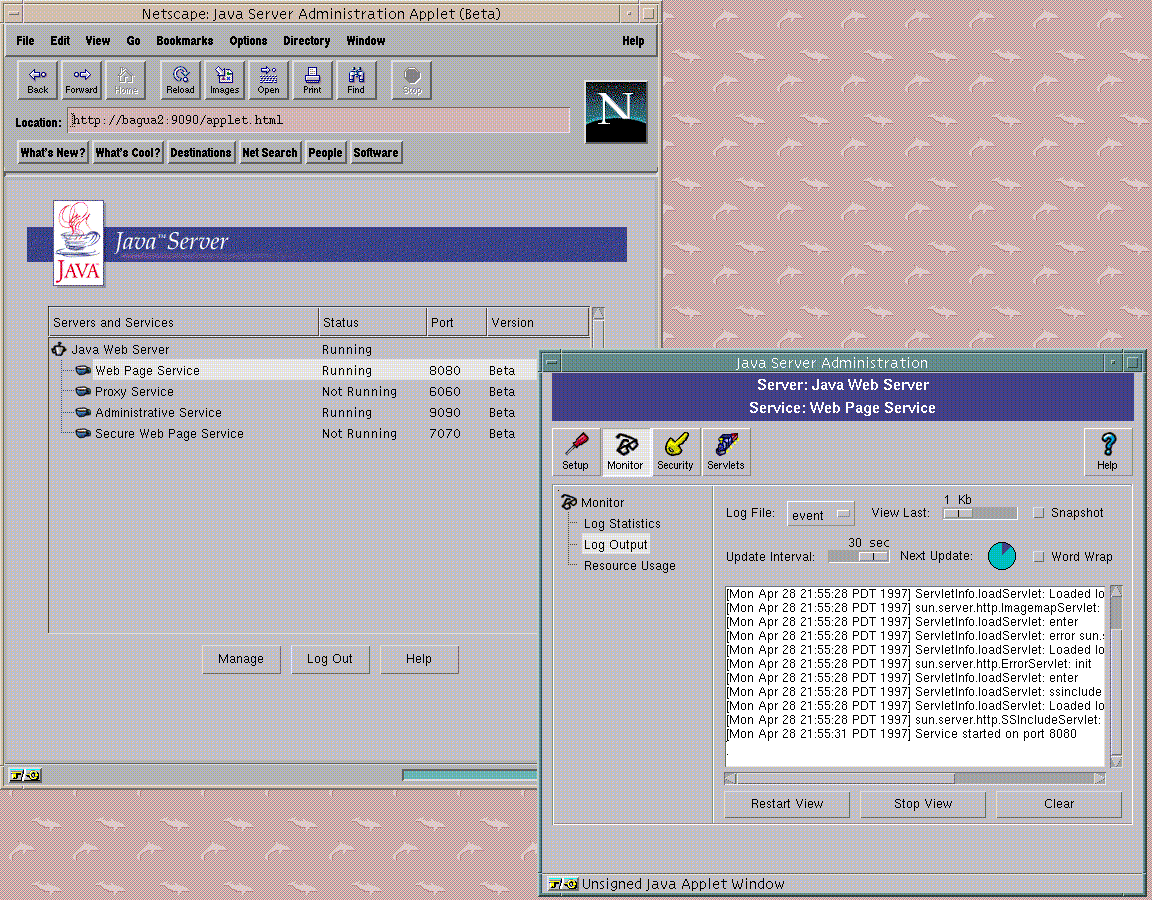
Task: Open the Monitor panel icon
Action: tap(625, 451)
